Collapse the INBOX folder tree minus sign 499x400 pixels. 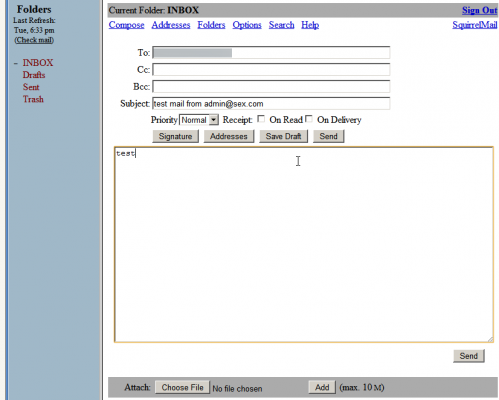16,63
